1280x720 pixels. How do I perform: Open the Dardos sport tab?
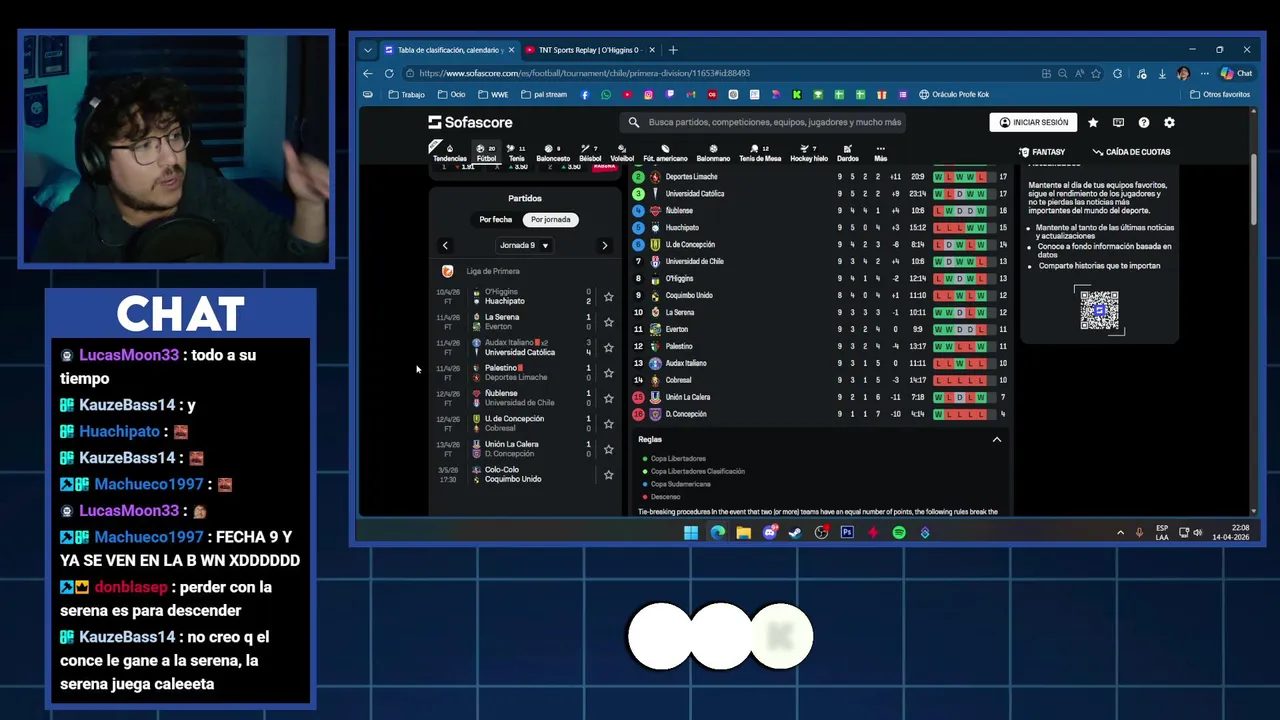pyautogui.click(x=847, y=153)
